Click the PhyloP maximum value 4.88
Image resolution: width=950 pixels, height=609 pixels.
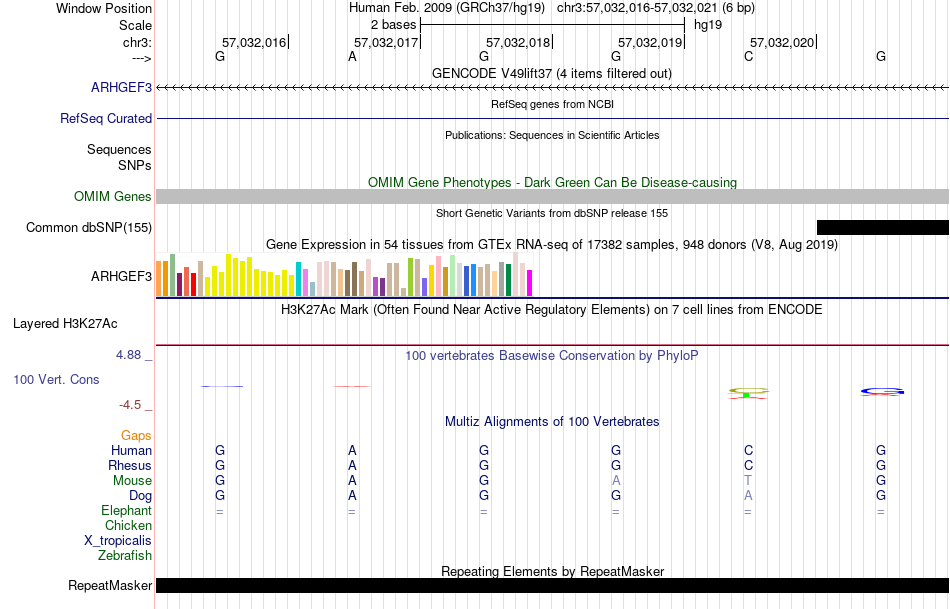pyautogui.click(x=128, y=355)
